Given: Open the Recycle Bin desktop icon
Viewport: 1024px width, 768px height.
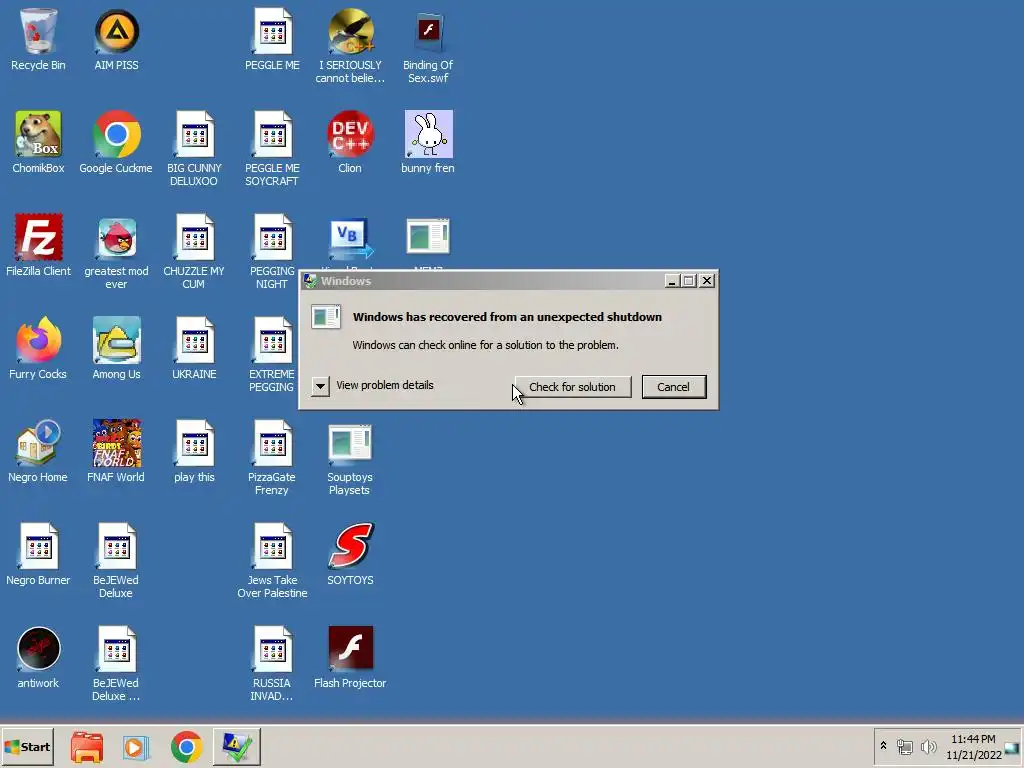Looking at the screenshot, I should click(x=38, y=39).
